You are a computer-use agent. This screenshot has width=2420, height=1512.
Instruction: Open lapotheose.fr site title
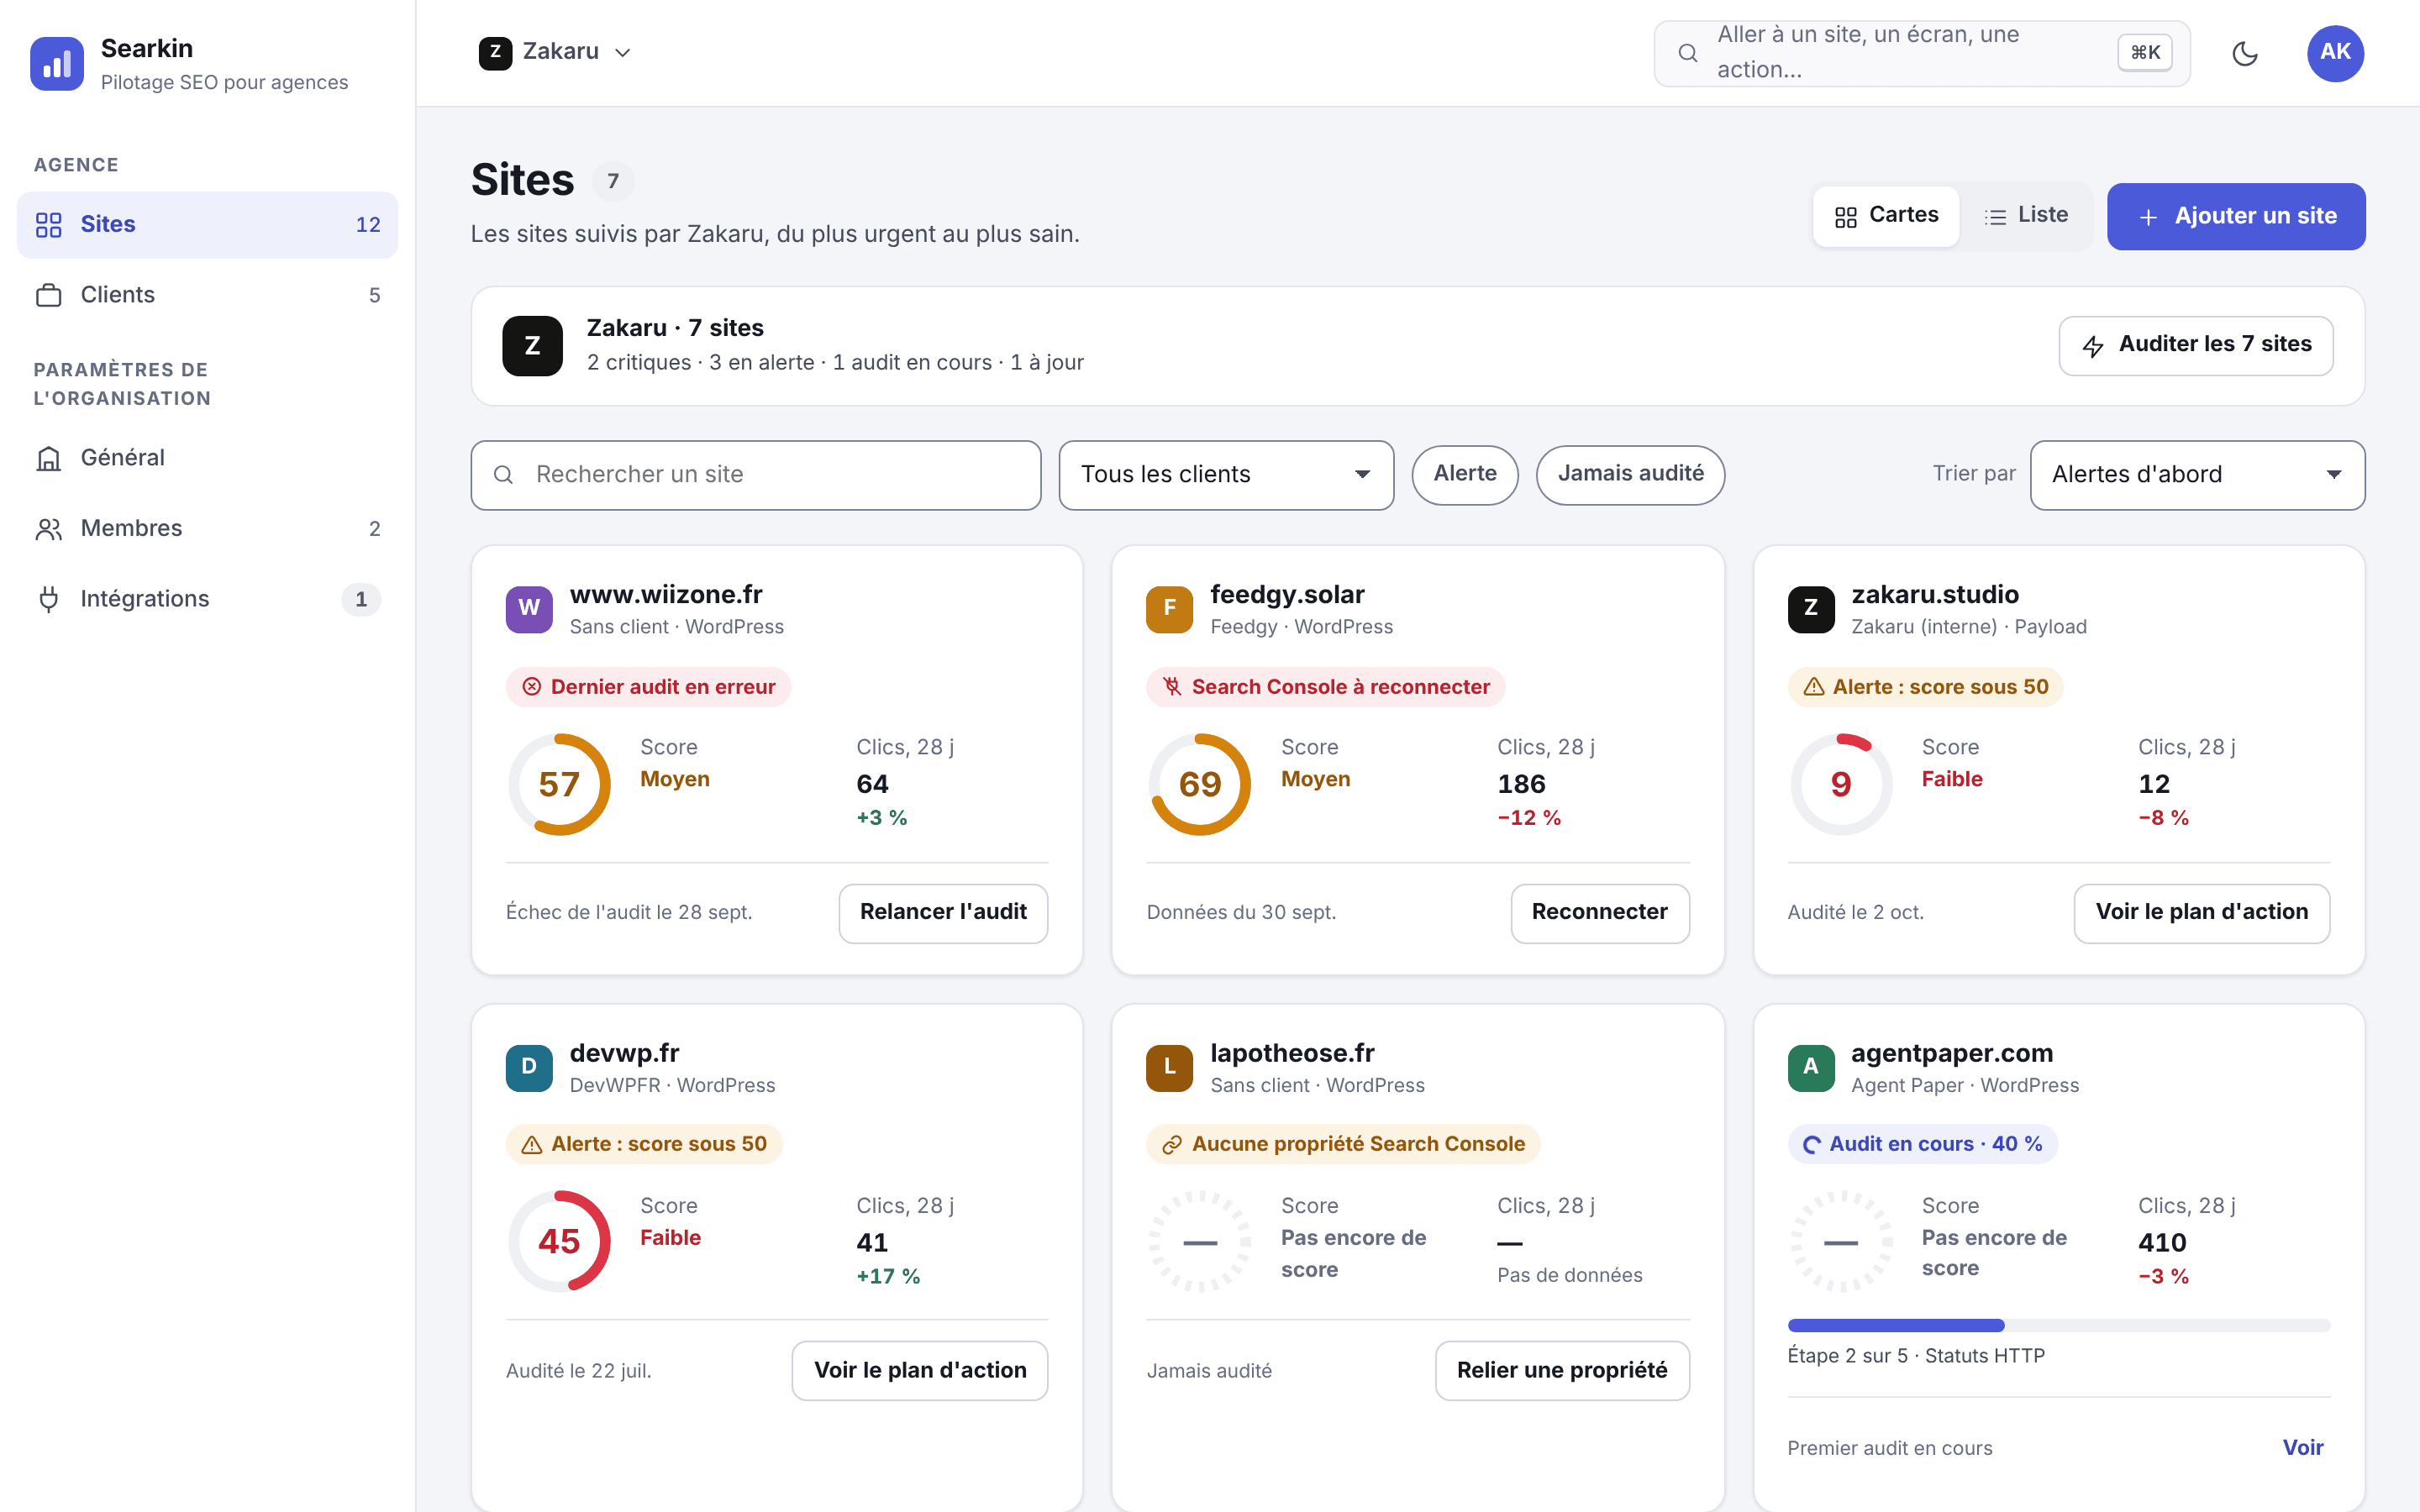1292,1053
